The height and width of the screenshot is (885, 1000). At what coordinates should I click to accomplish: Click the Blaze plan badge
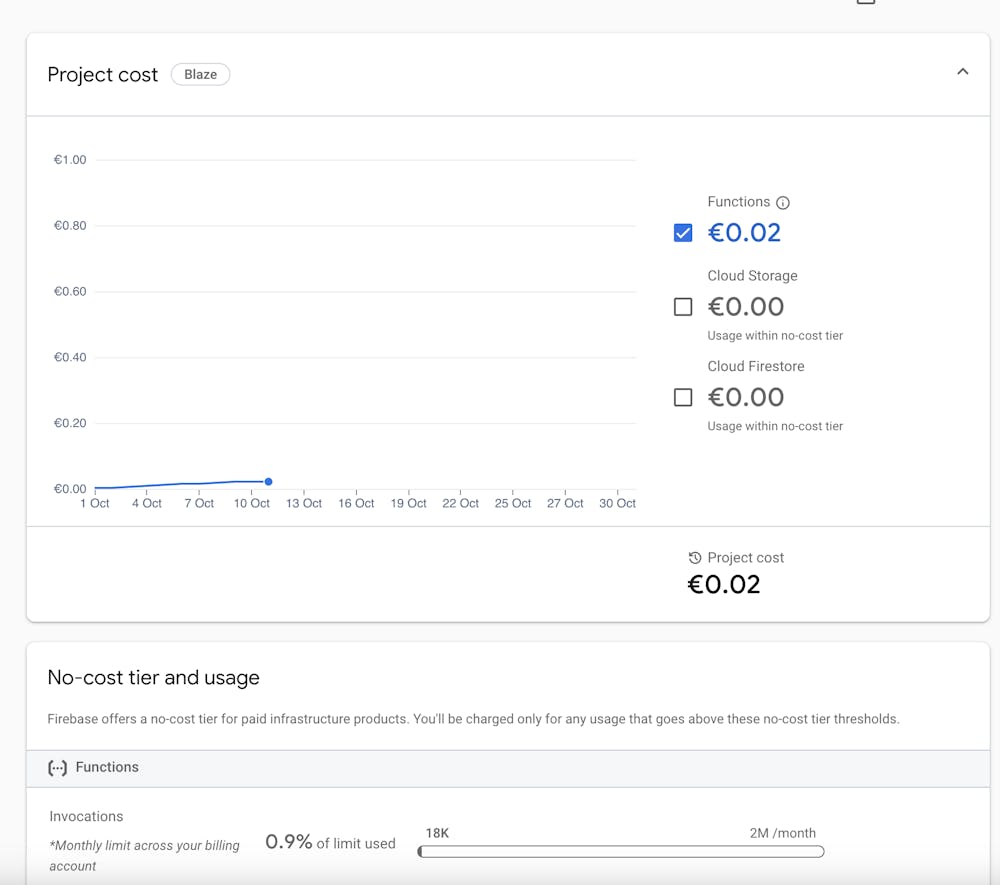pos(200,74)
